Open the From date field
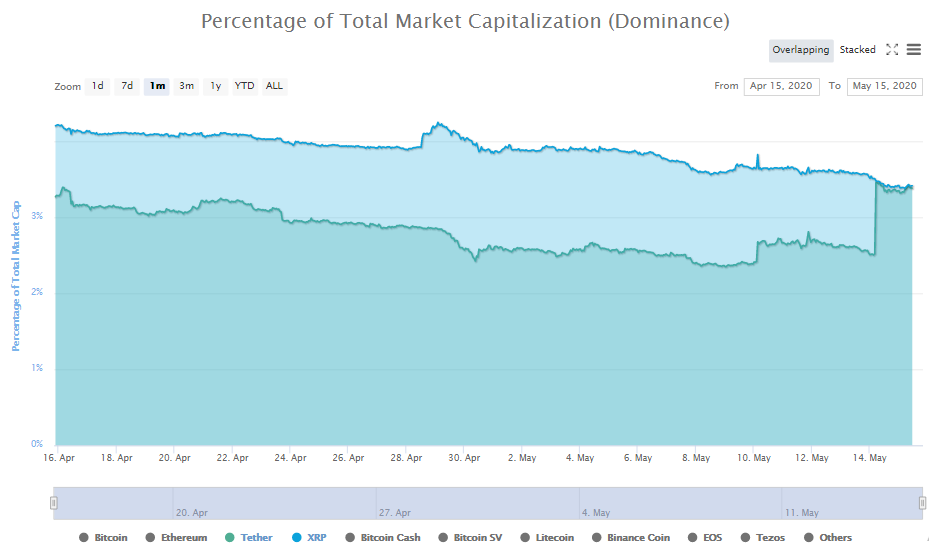The width and height of the screenshot is (929, 544). coord(782,86)
